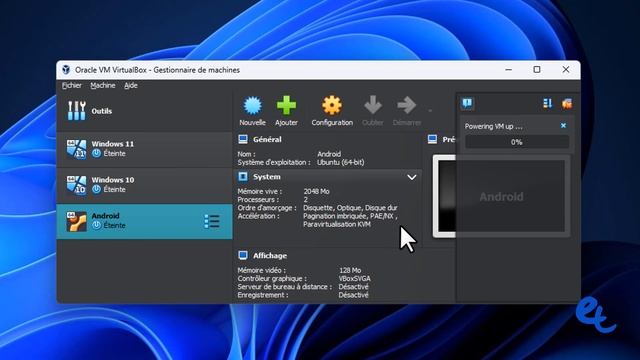The image size is (640, 360).
Task: Click the Windows 10 OS icon
Action: pos(76,185)
